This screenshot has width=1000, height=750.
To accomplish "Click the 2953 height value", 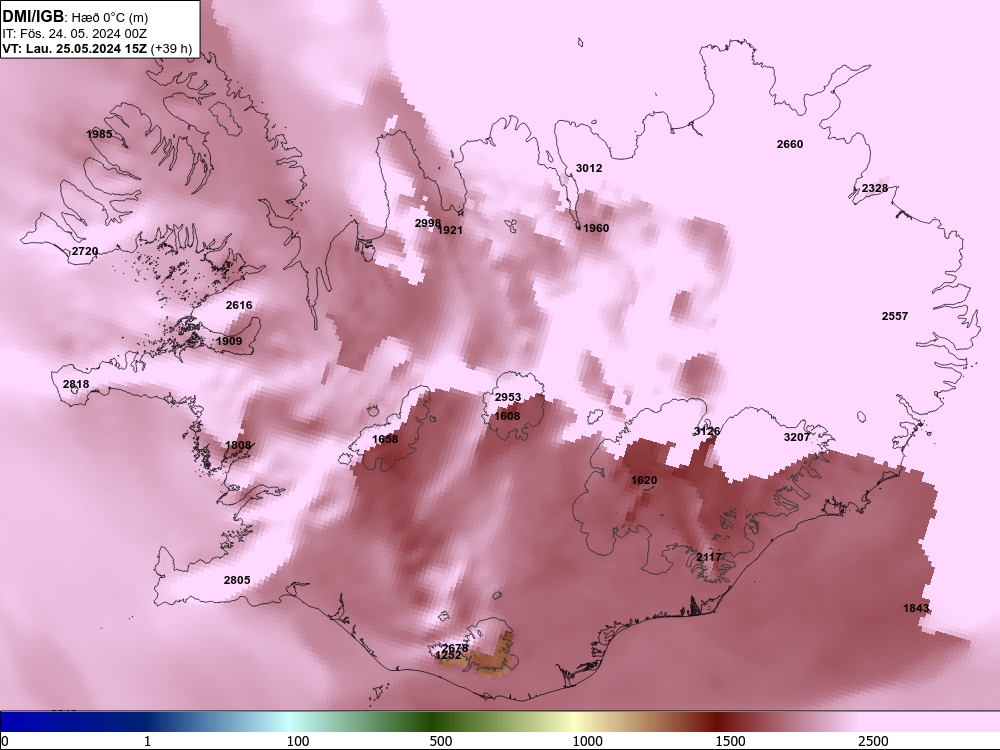I will coord(508,397).
